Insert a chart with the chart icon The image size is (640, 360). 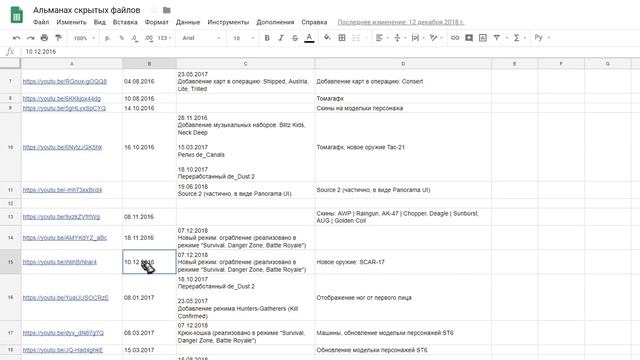pyautogui.click(x=482, y=38)
